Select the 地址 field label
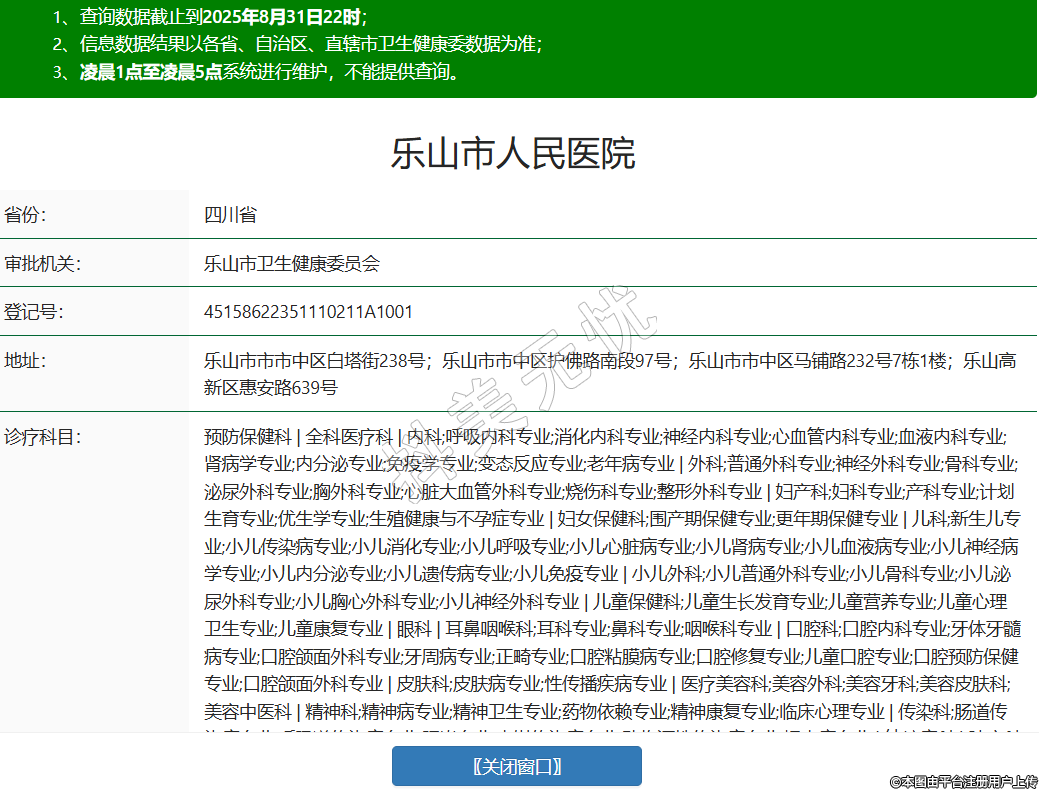1039x789 pixels. [25, 361]
